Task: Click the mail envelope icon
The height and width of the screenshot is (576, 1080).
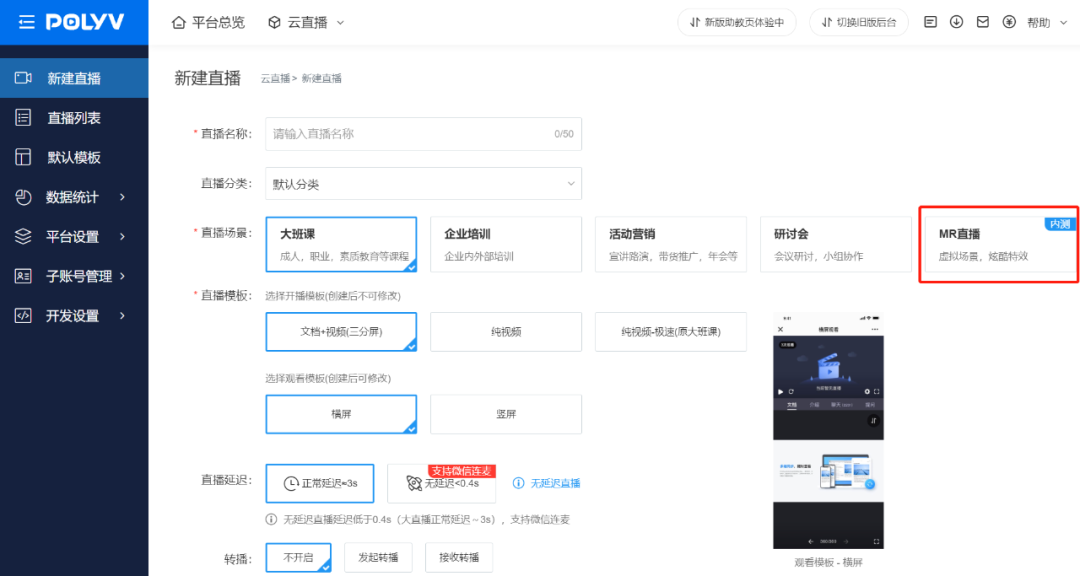Action: (x=982, y=22)
